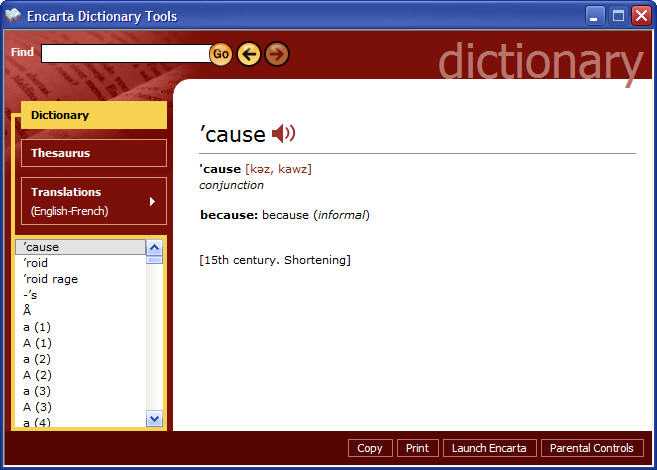Print the current entry
This screenshot has width=657, height=470.
click(417, 448)
